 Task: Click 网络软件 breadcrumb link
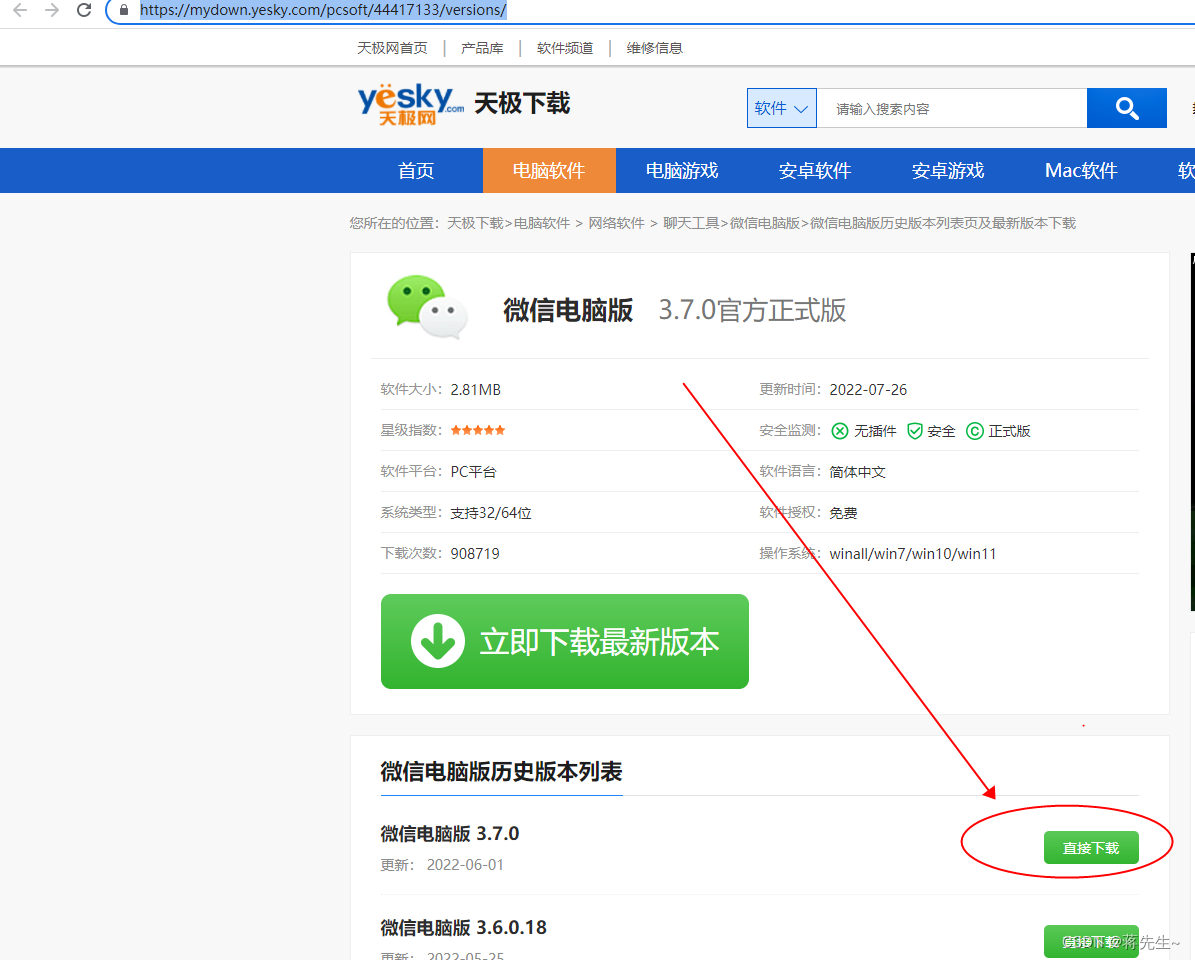617,223
